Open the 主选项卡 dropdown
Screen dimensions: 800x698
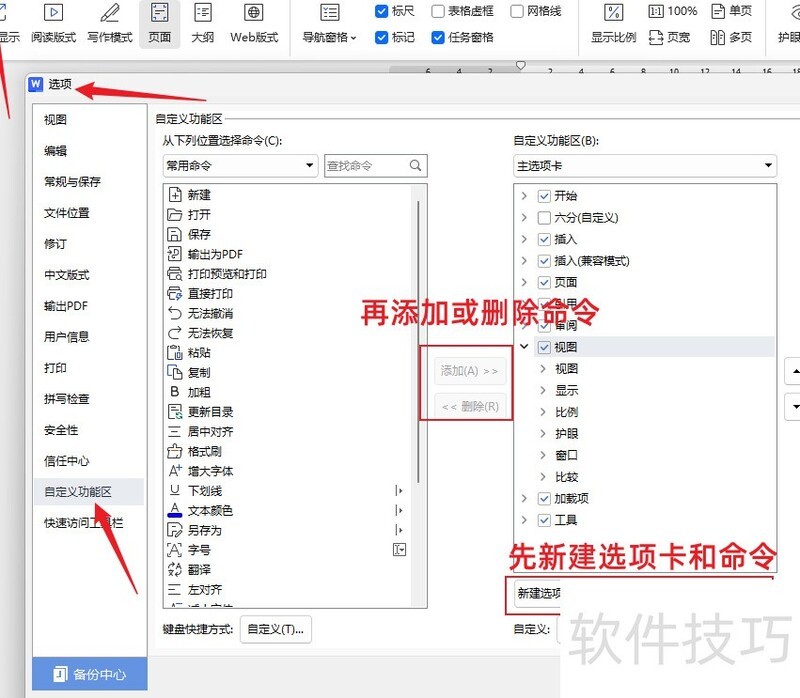[x=645, y=166]
